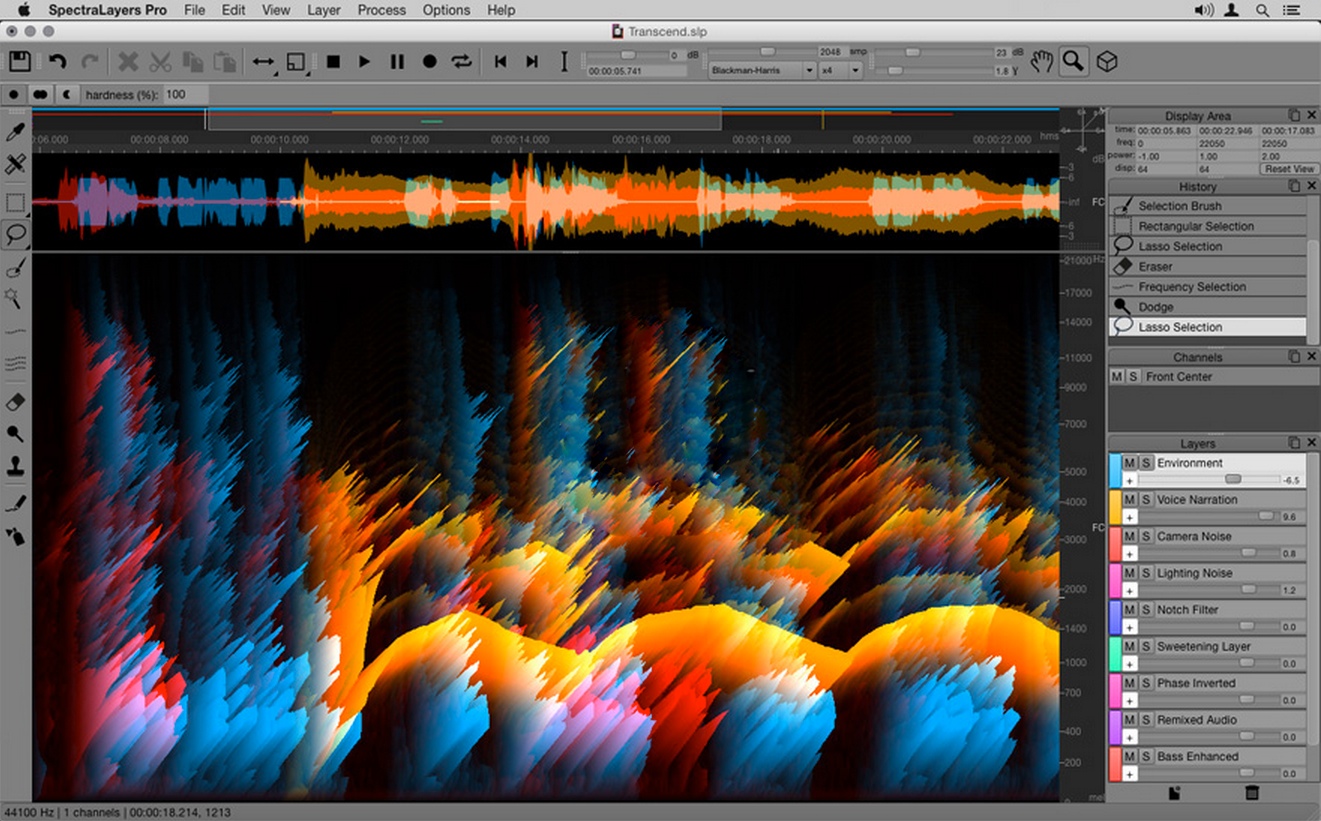This screenshot has height=821, width=1321.
Task: Expand the Voice Narration layer plus button
Action: (1129, 518)
